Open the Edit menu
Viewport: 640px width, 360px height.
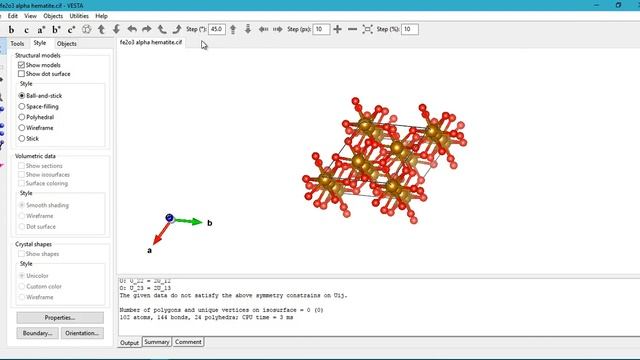coord(13,16)
